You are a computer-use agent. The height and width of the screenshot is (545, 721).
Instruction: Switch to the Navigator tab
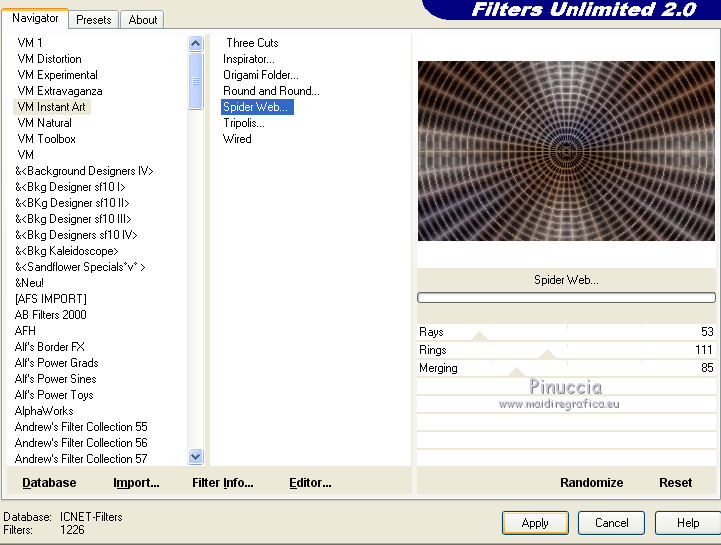coord(35,18)
